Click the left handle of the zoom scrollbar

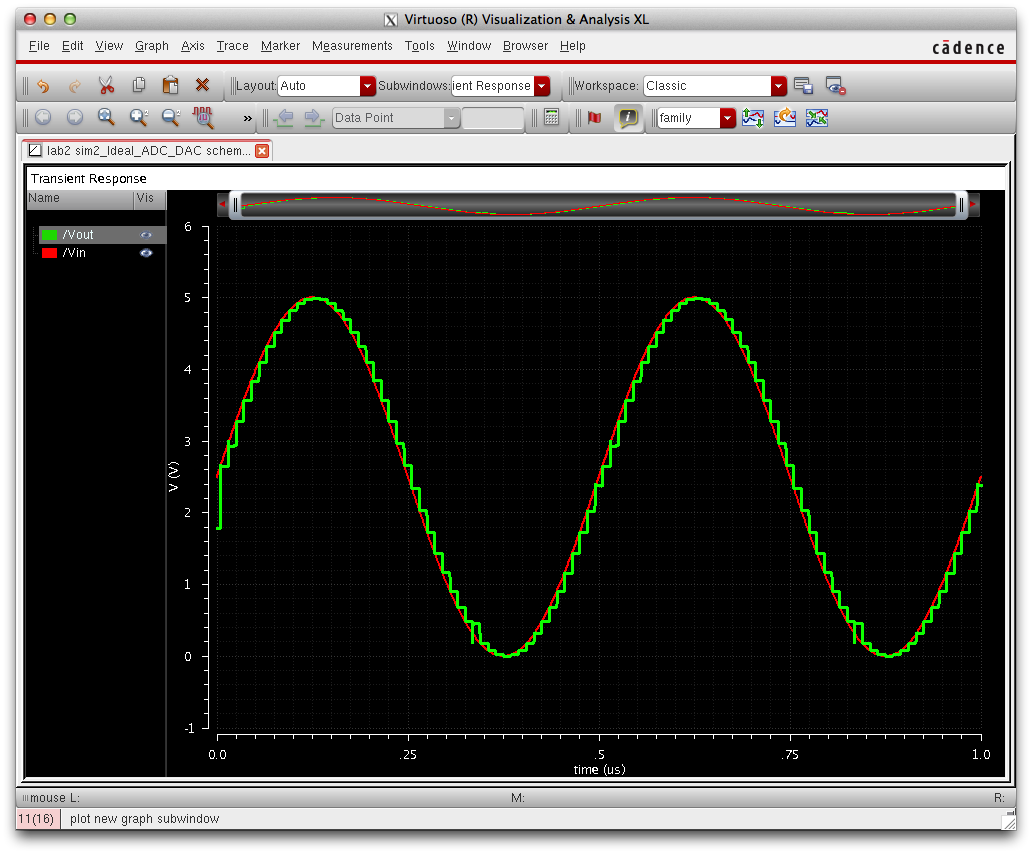236,205
